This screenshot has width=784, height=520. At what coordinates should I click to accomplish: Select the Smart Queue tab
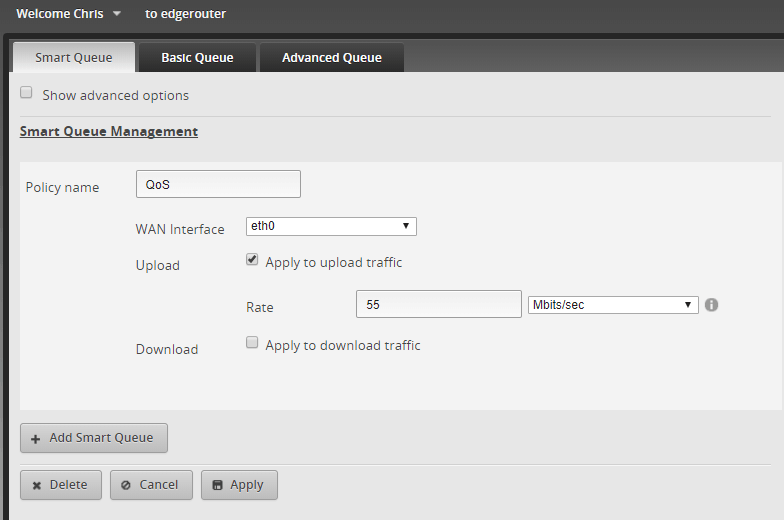pos(73,58)
